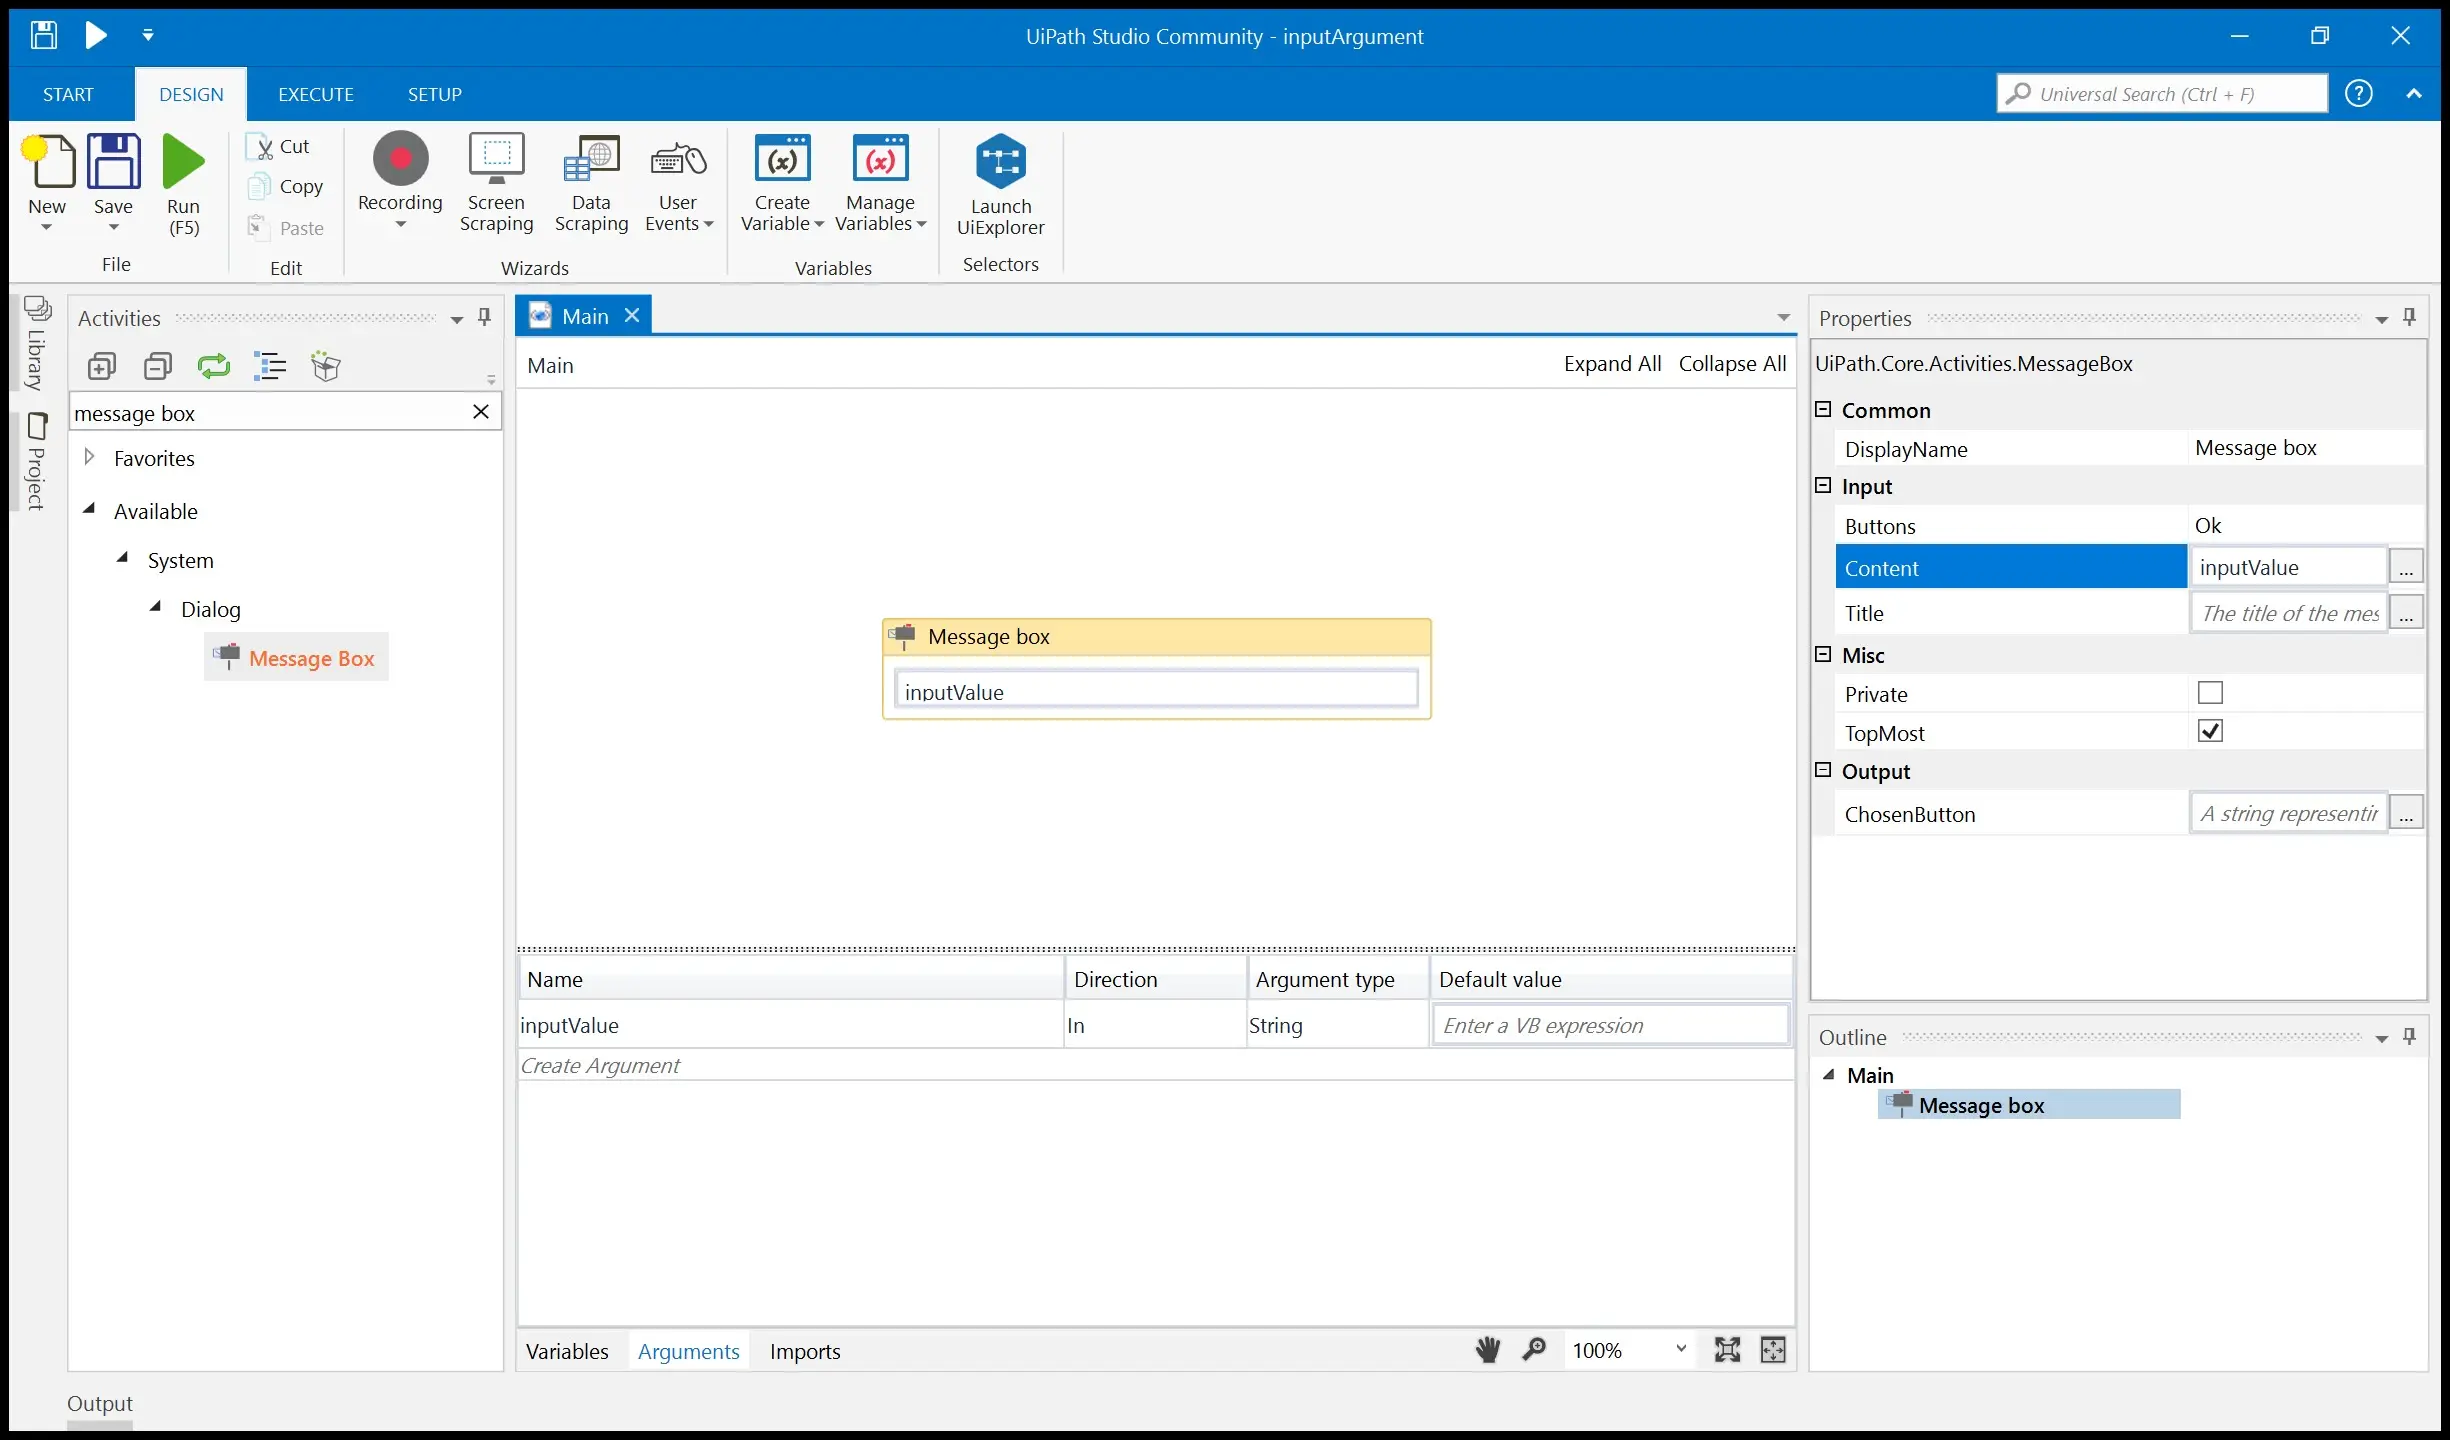Collapse the Available tree node
The height and width of the screenshot is (1440, 2450).
click(x=89, y=509)
